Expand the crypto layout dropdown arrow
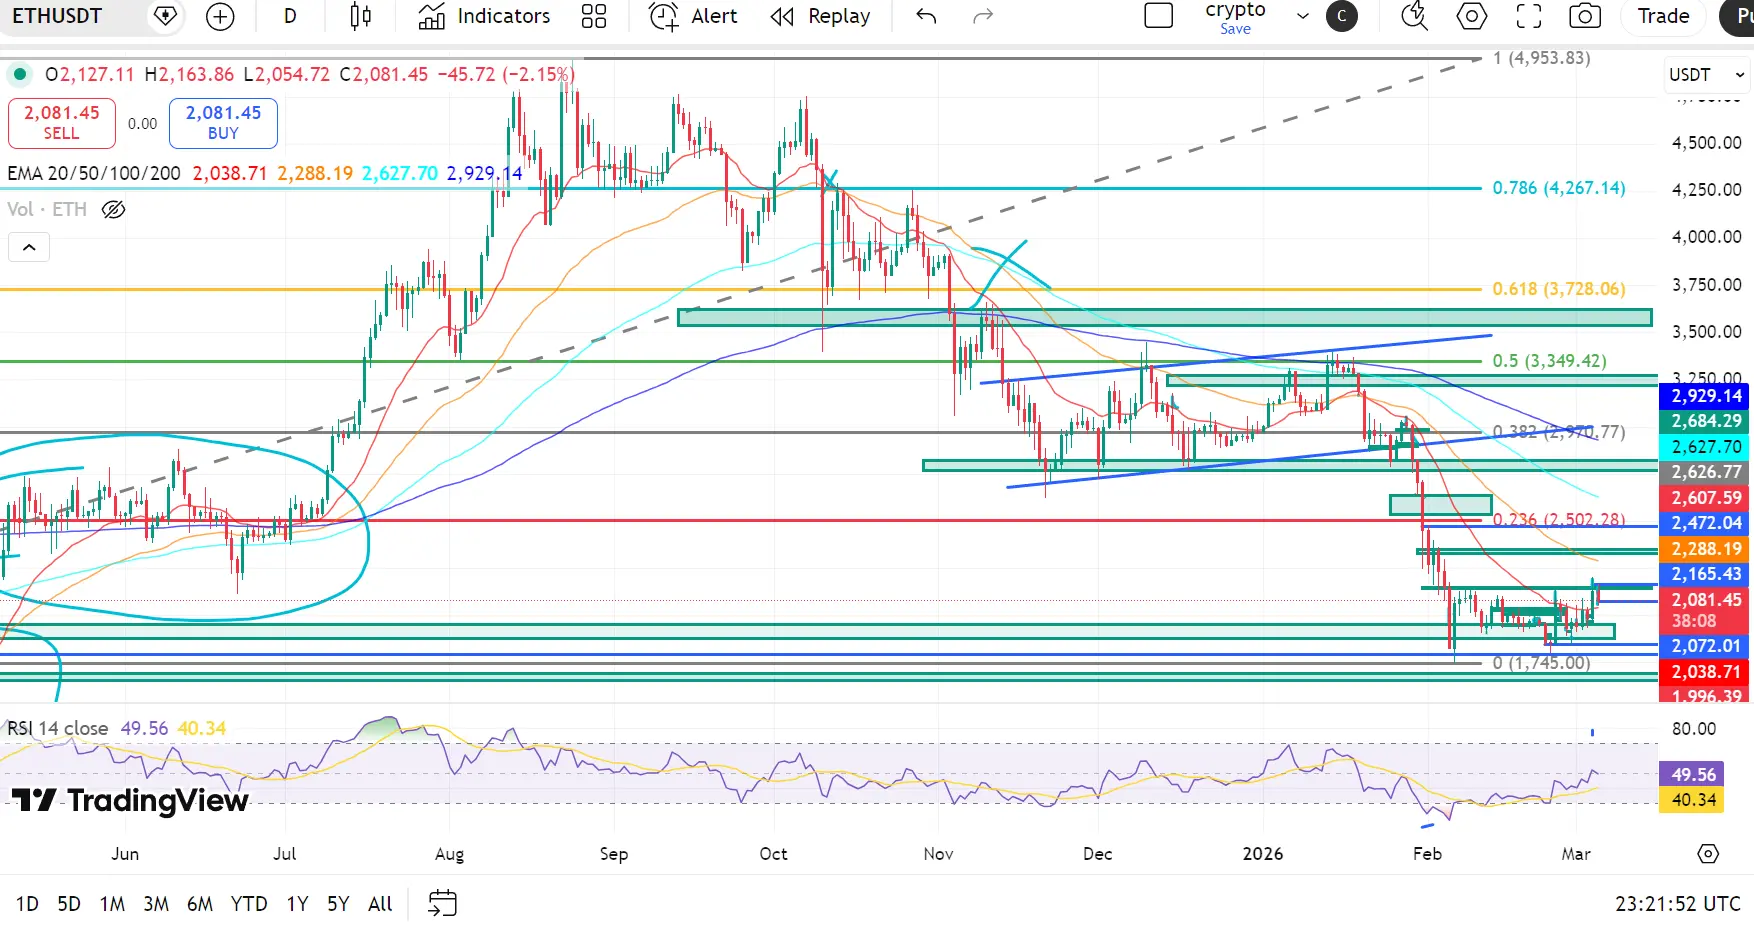Screen dimensions: 1754x928 [1302, 16]
